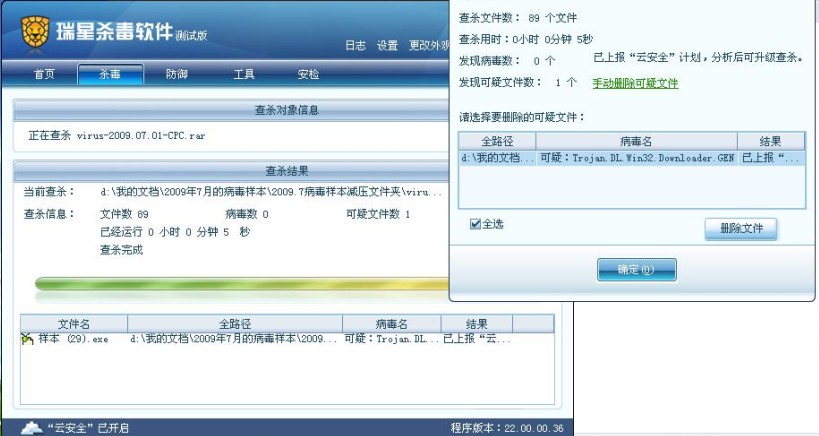This screenshot has width=819, height=436.
Task: Click the 病毒名 column header in dialog
Action: (636, 142)
